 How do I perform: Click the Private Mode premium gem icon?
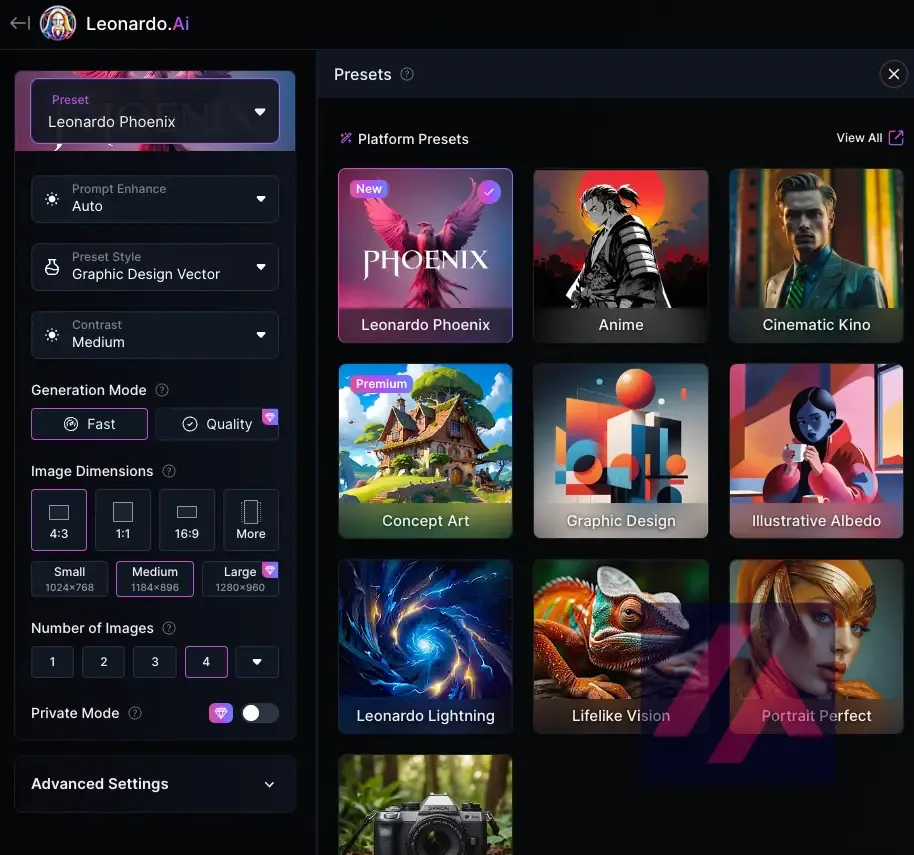221,713
